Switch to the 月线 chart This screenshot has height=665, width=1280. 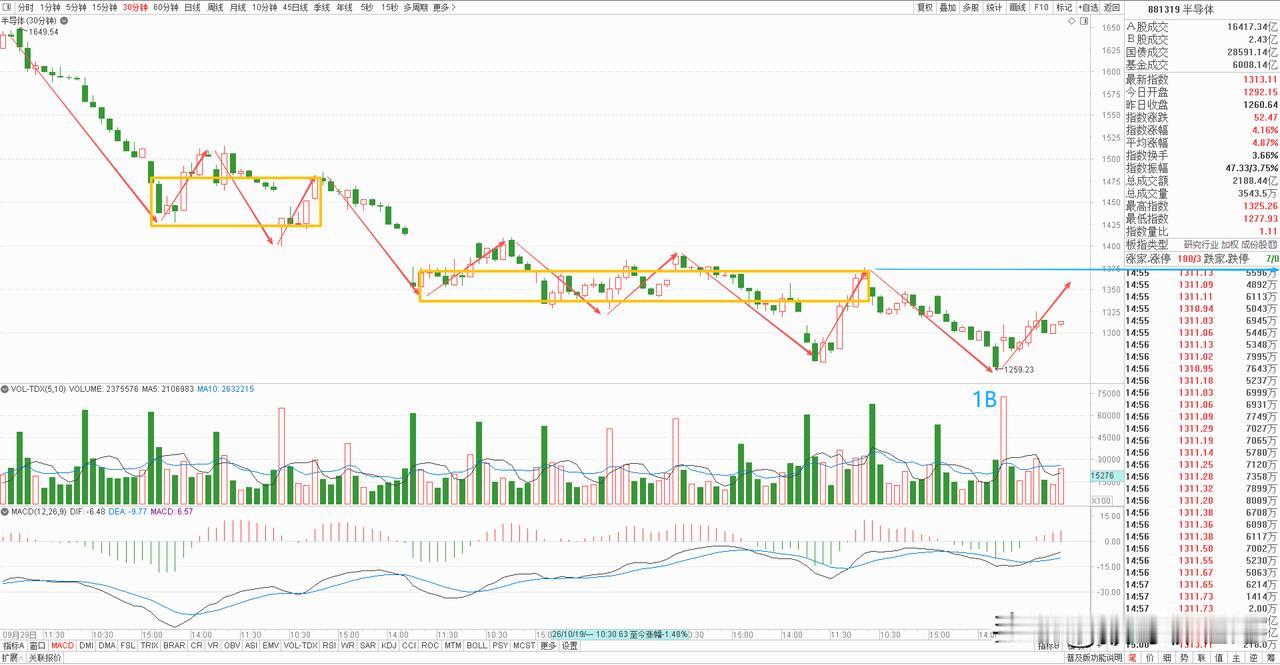(238, 7)
